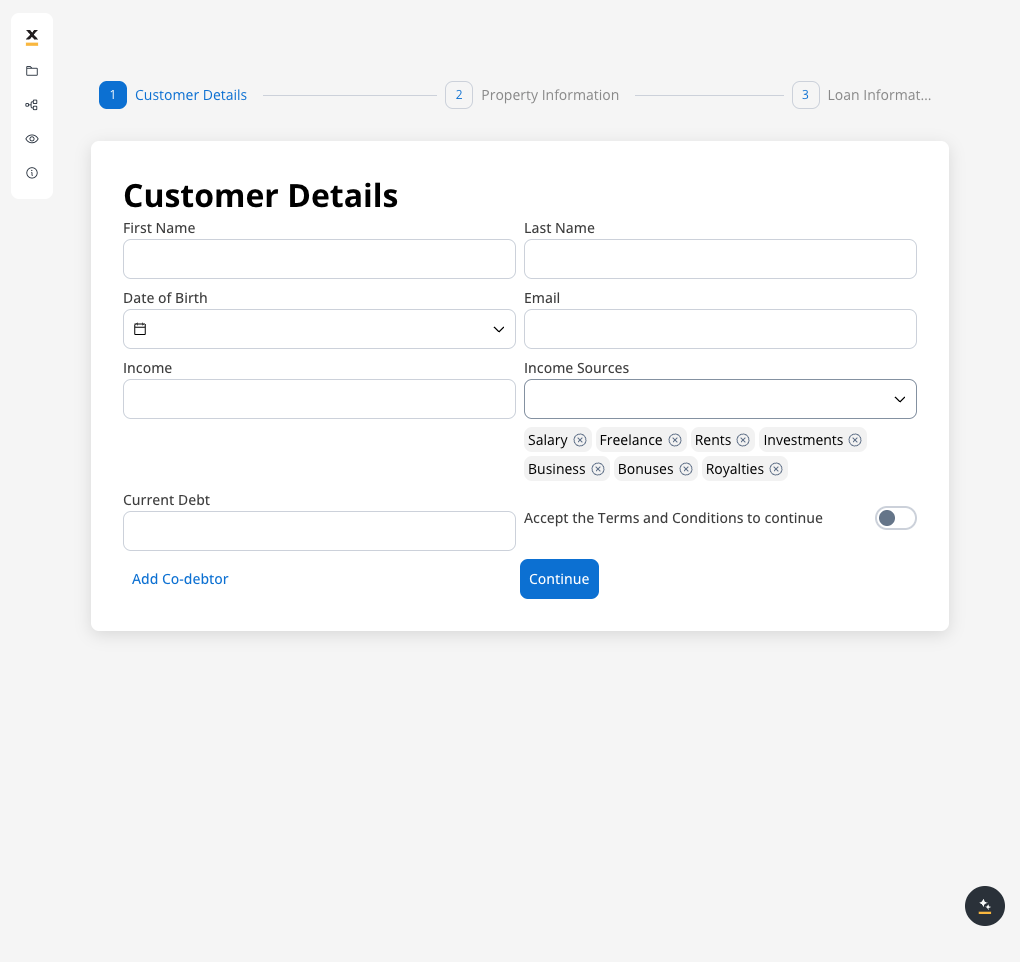This screenshot has width=1020, height=962.
Task: Go to step 2 Property Information
Action: click(x=532, y=95)
